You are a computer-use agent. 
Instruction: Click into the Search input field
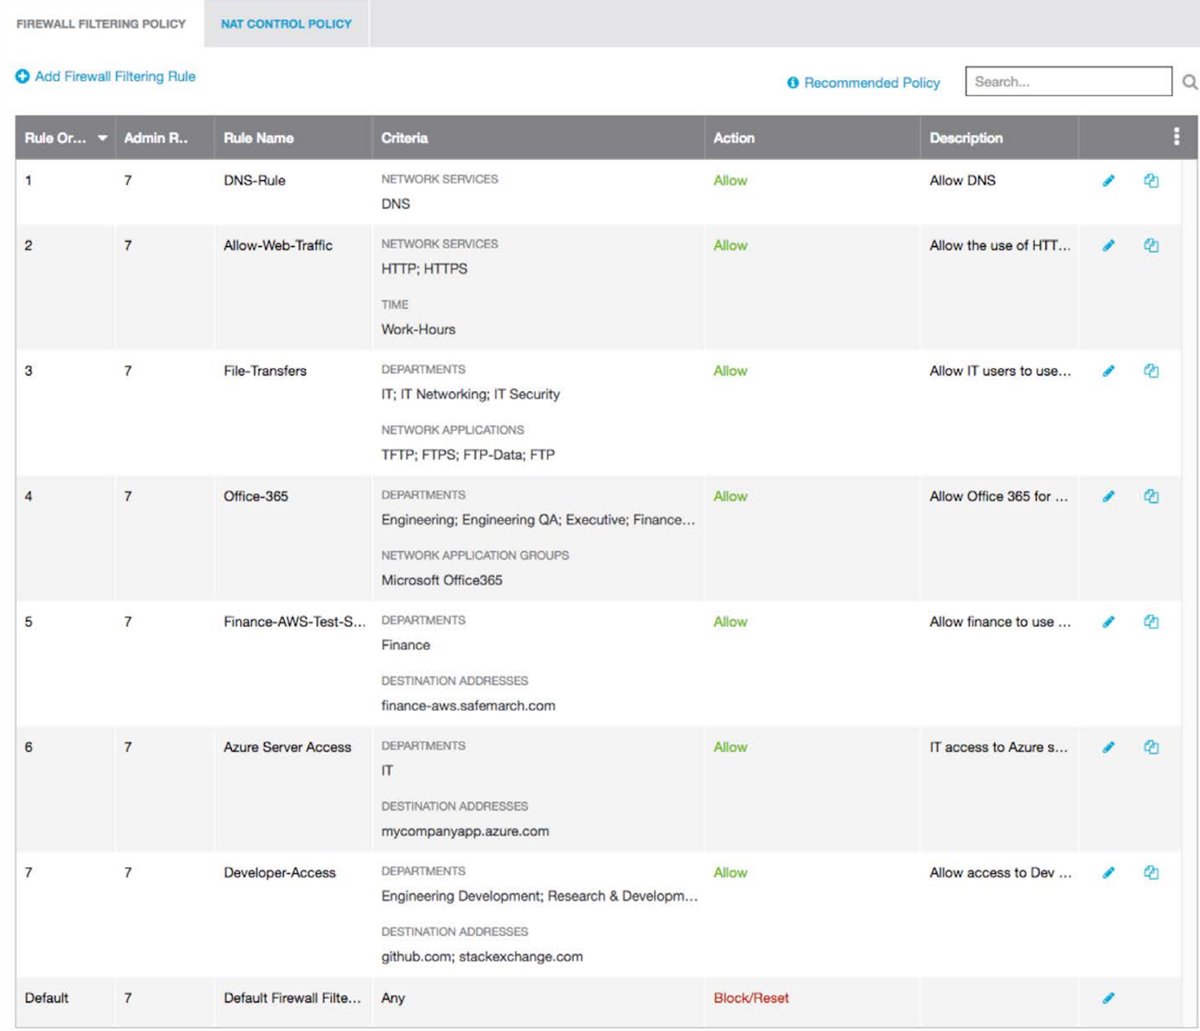[x=1066, y=82]
